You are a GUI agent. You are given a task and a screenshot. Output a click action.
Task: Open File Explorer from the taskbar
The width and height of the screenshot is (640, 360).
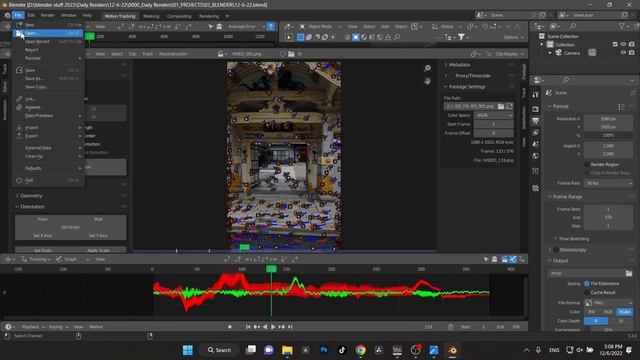pyautogui.click(x=287, y=350)
